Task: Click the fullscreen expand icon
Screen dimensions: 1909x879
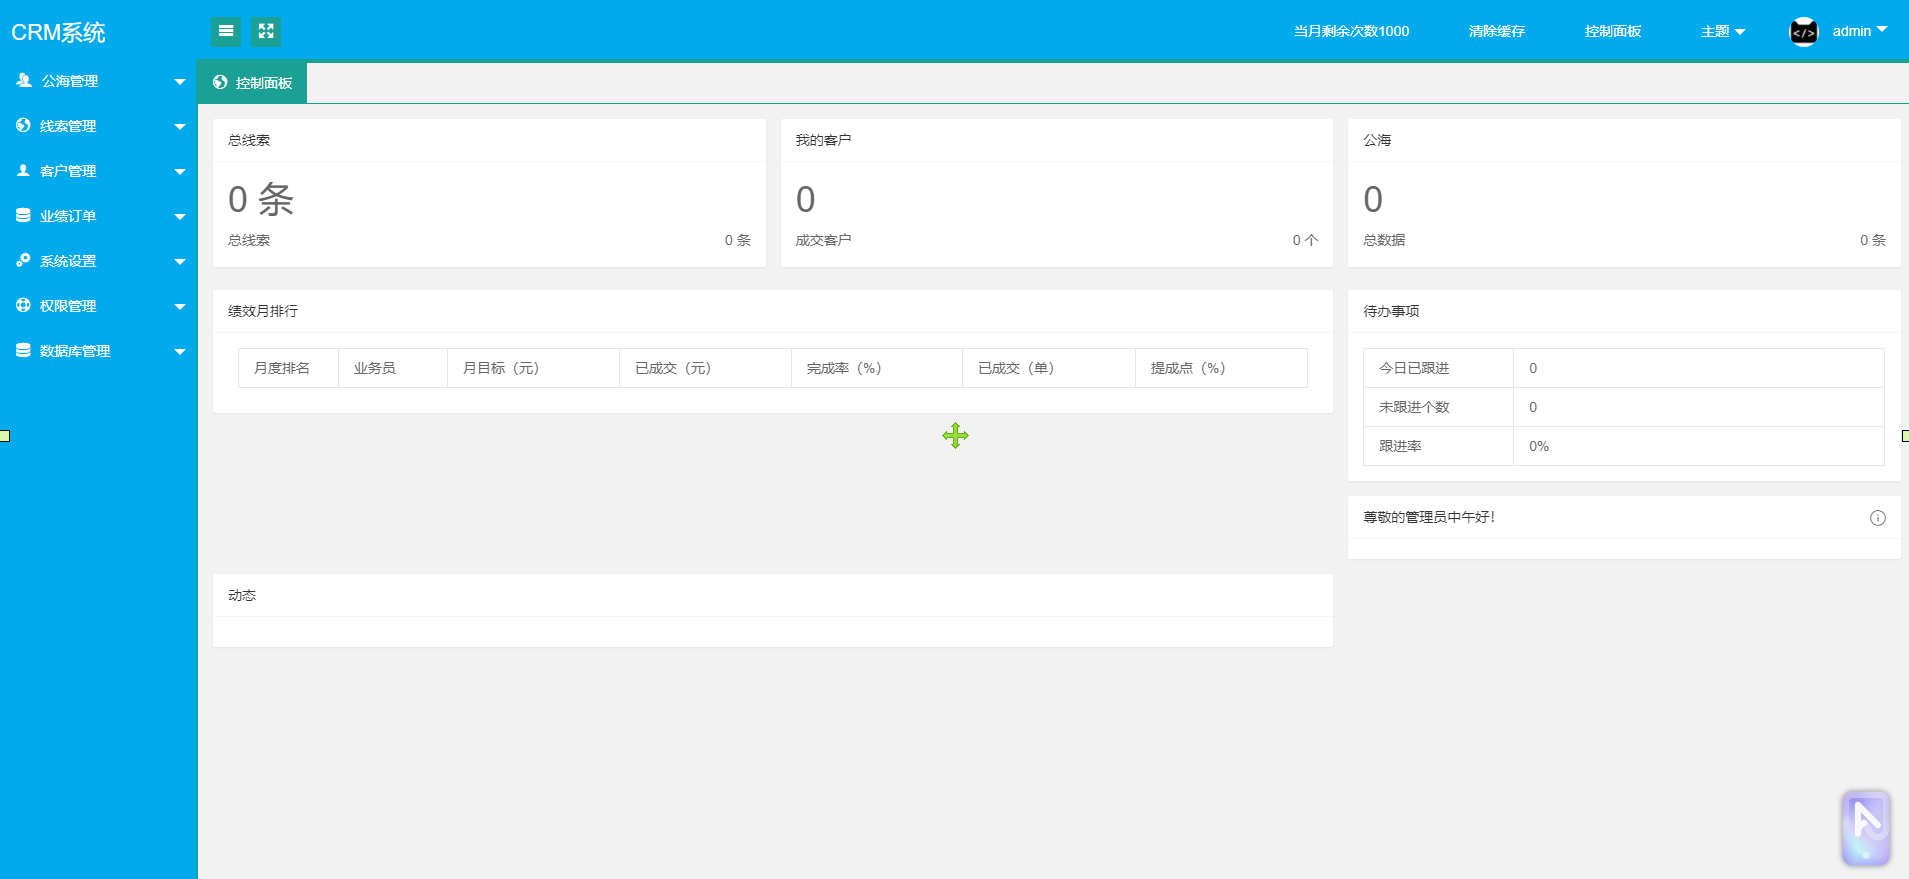Action: coord(266,32)
